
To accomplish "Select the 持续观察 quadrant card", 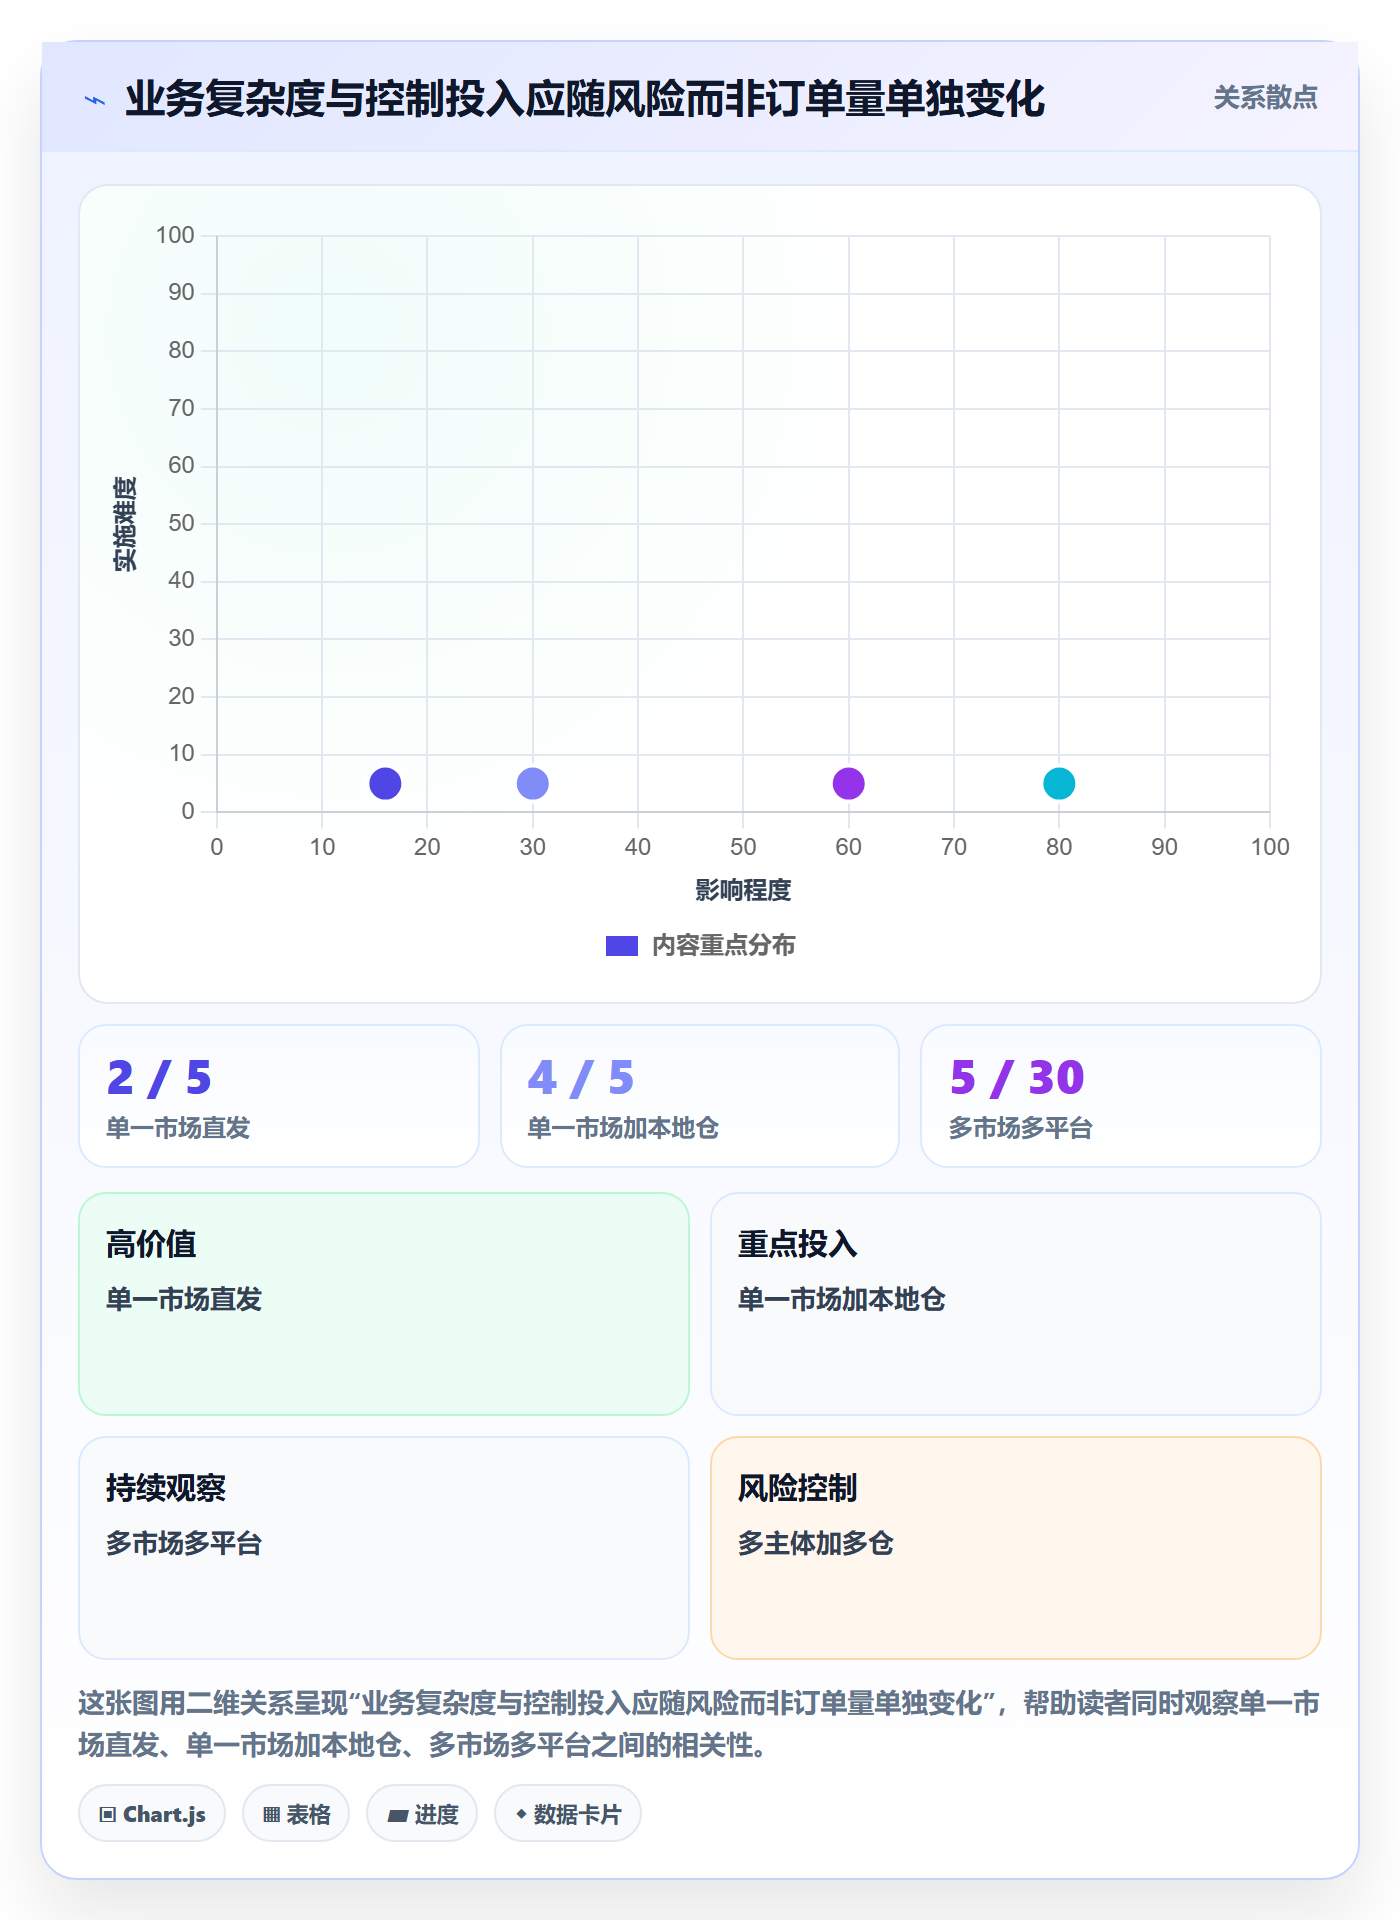I will (x=384, y=1548).
